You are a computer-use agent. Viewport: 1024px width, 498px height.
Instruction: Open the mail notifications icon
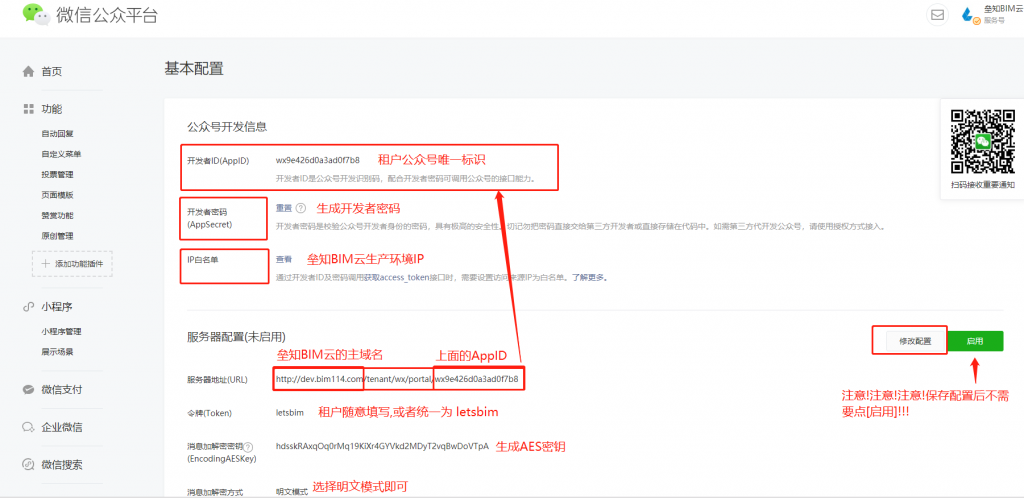tap(937, 15)
